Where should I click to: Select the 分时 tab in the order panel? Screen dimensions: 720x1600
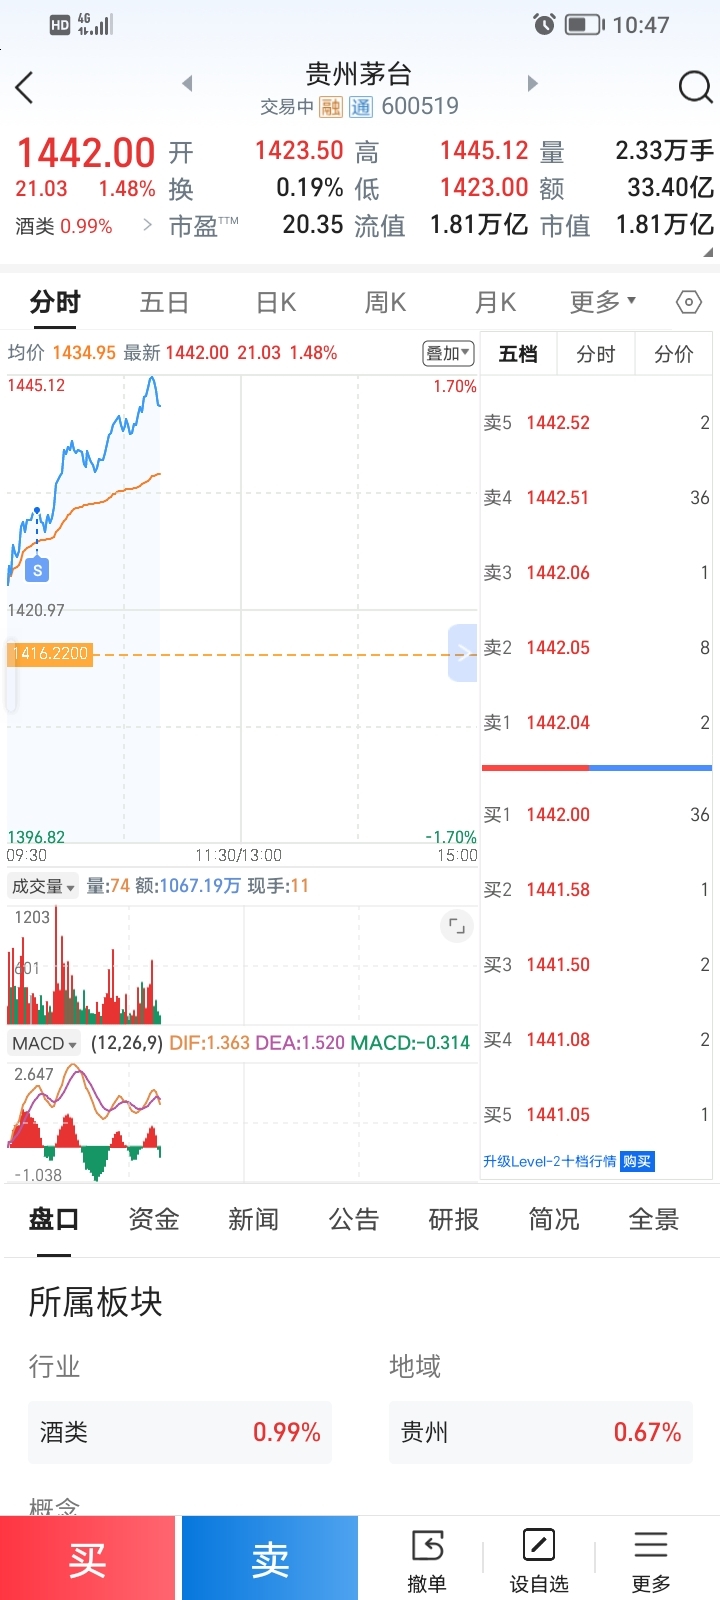[596, 354]
